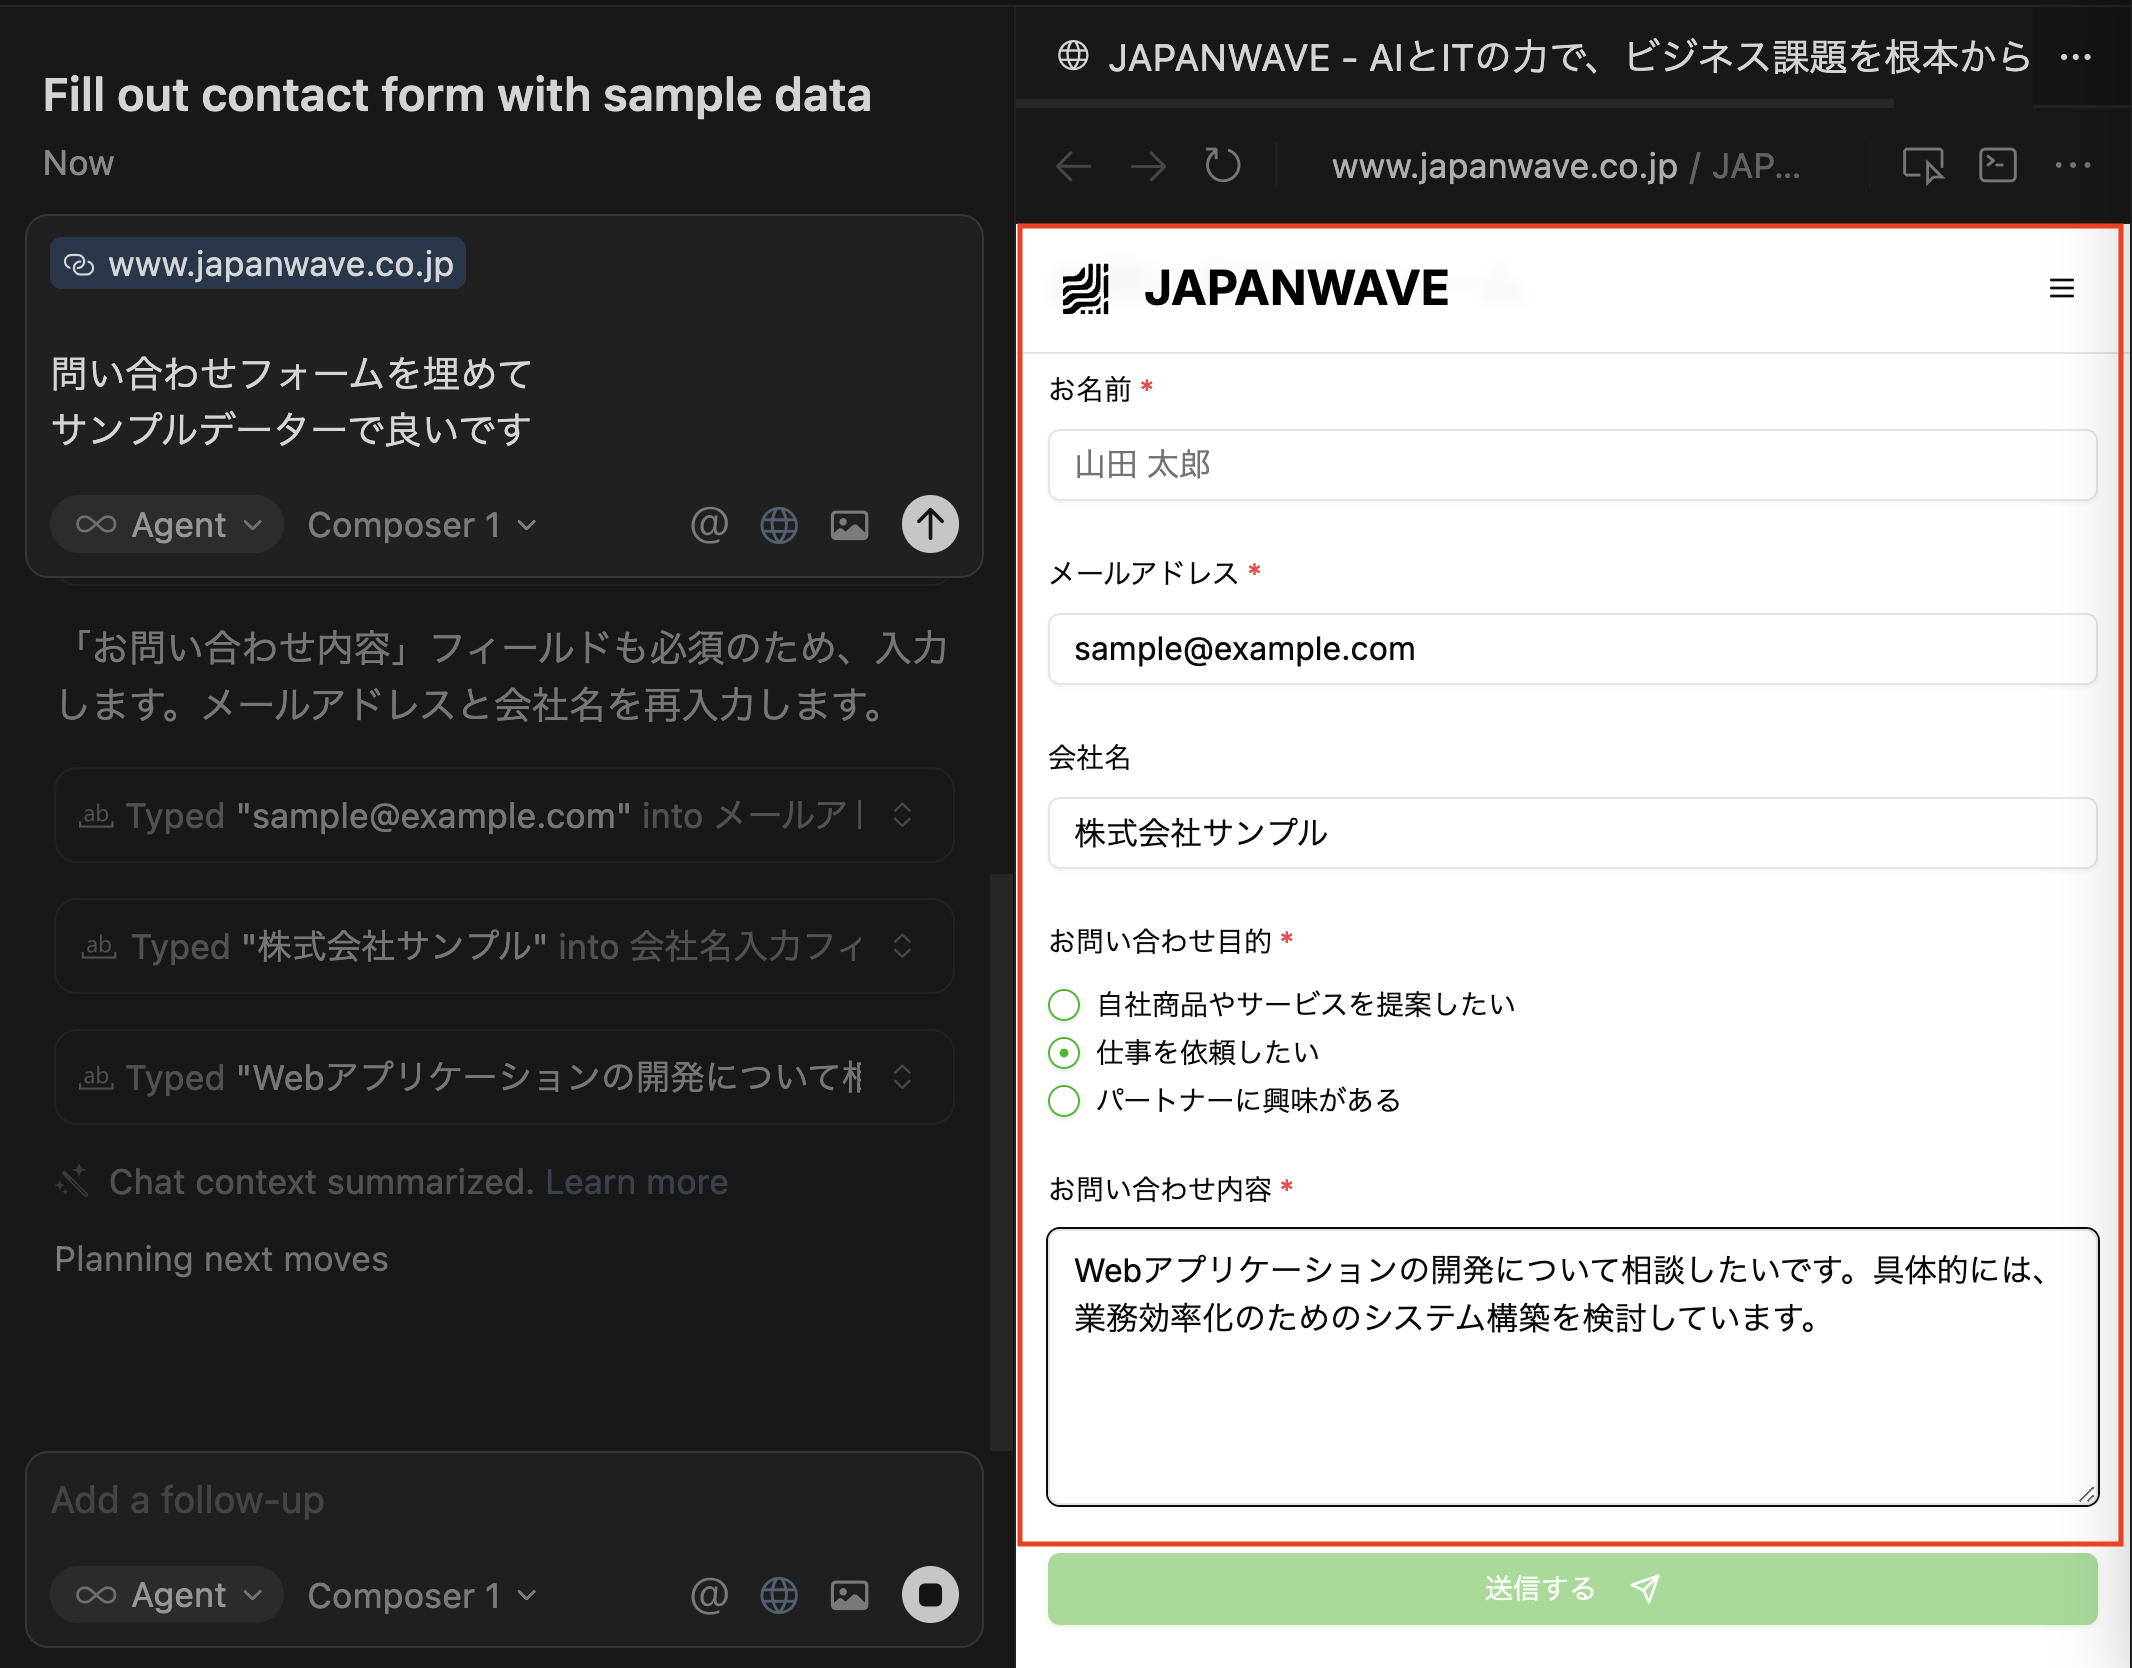The width and height of the screenshot is (2132, 1668).
Task: Select the 仕事を依頼したい radio button
Action: 1064,1052
